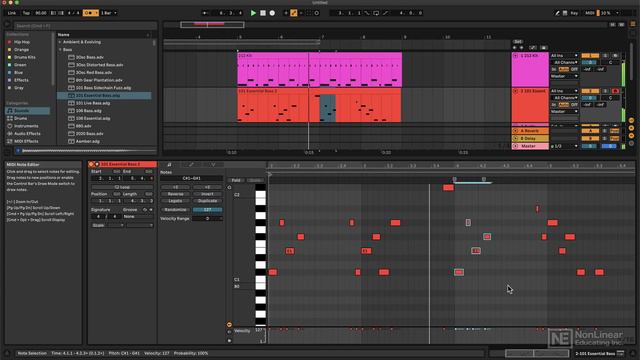Open the Audio Effects category
The height and width of the screenshot is (360, 640).
click(x=27, y=133)
